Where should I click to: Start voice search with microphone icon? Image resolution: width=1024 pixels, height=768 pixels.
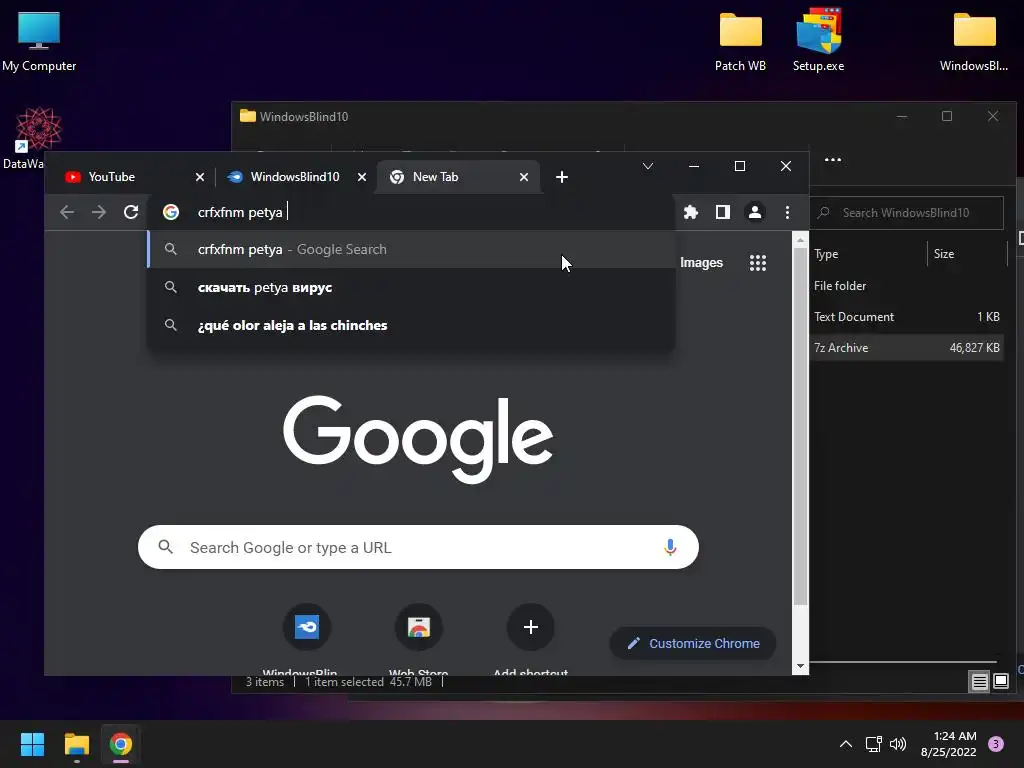tap(670, 547)
